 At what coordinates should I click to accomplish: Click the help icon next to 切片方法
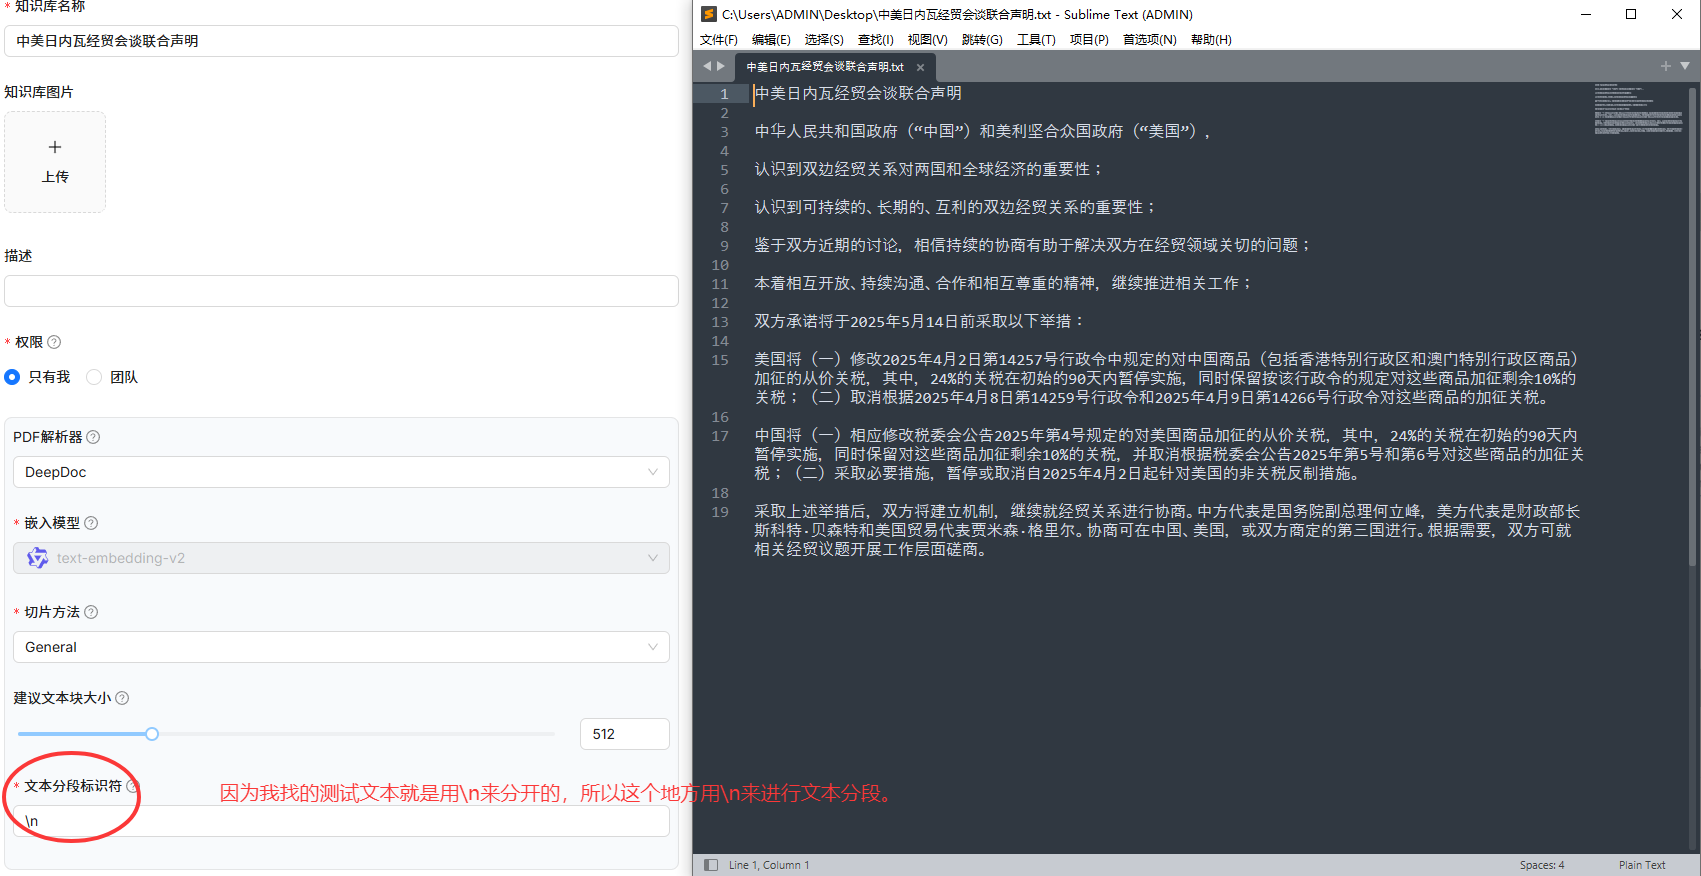[91, 612]
